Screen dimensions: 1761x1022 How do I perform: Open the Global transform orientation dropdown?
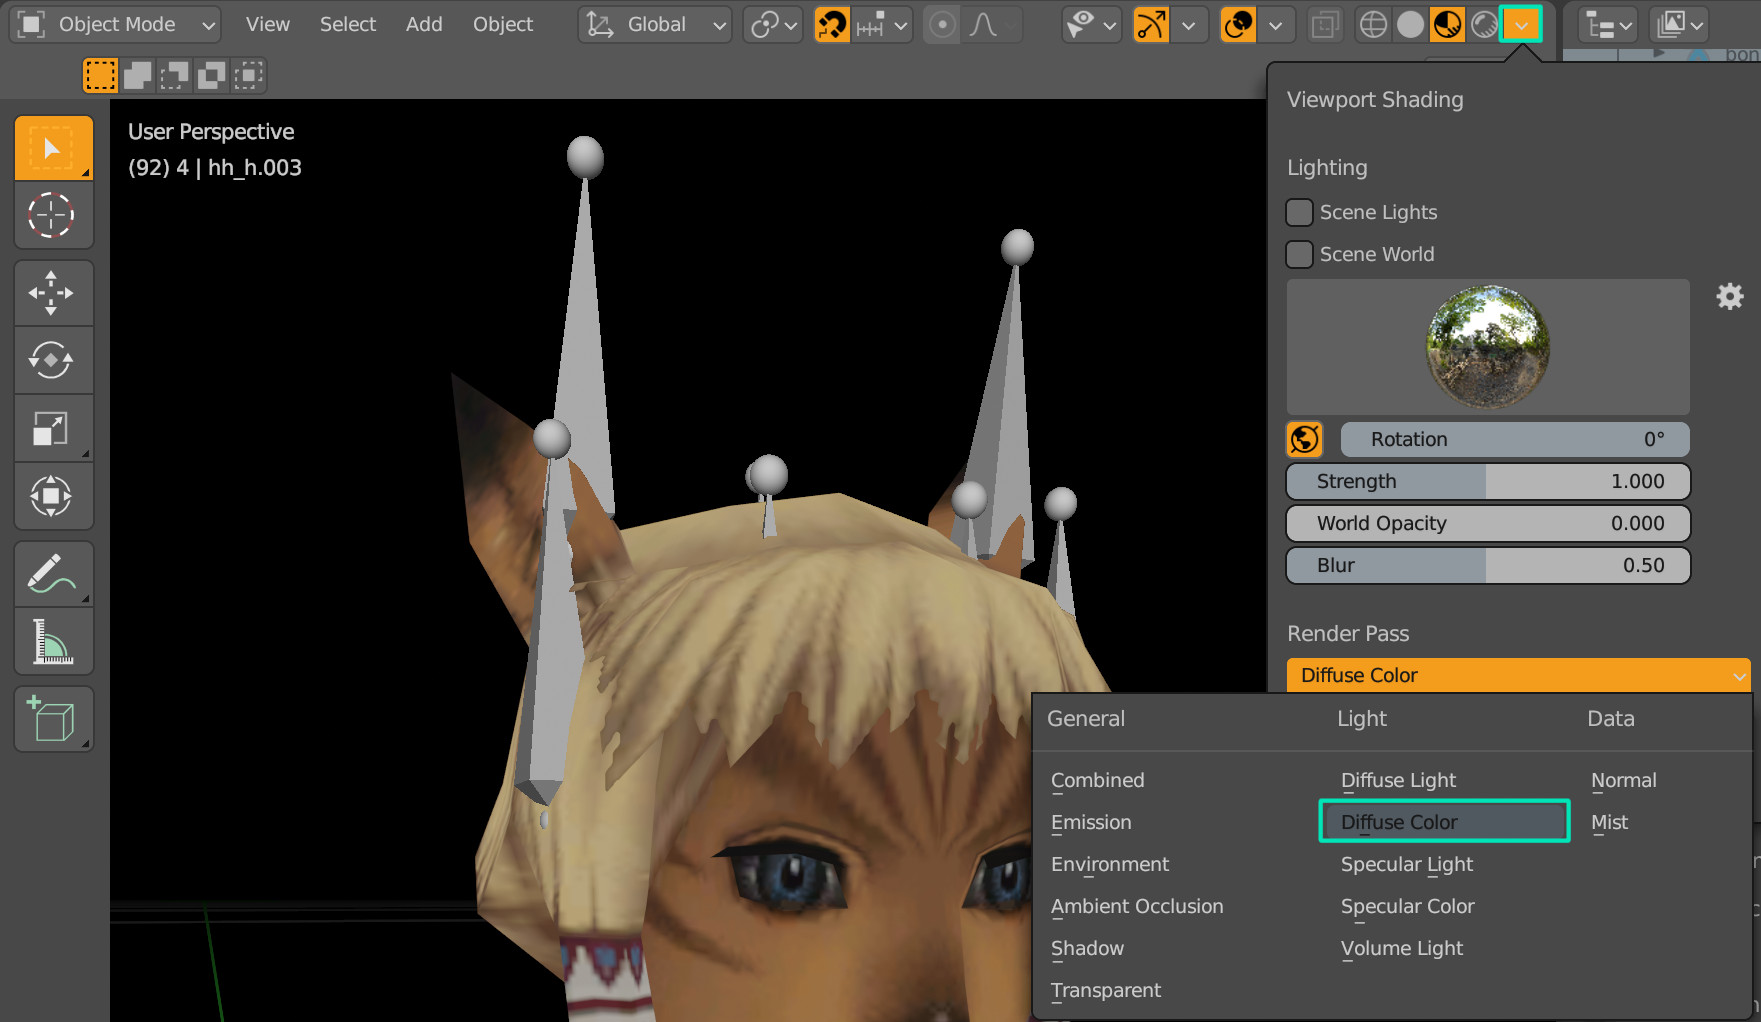pyautogui.click(x=655, y=24)
